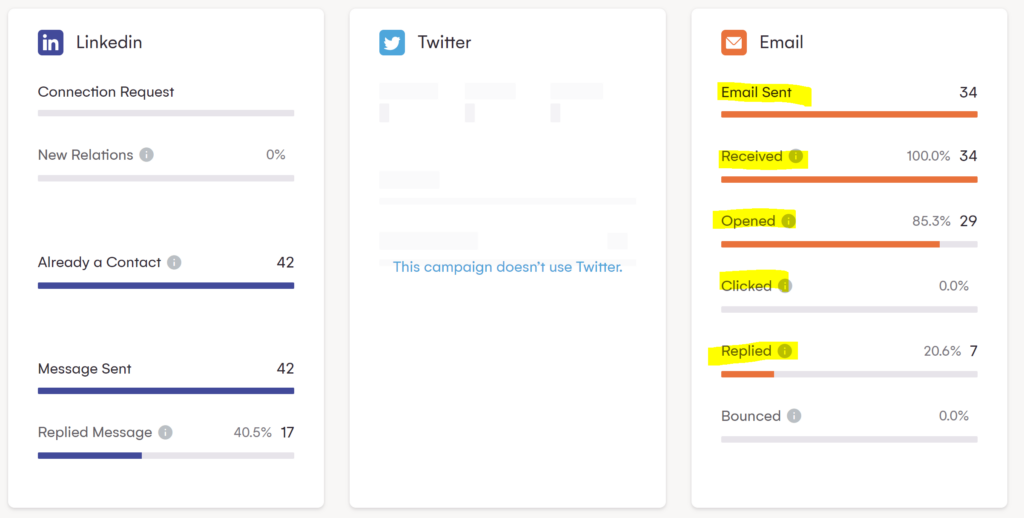
Task: Click the Email replied count of 7
Action: [x=973, y=351]
